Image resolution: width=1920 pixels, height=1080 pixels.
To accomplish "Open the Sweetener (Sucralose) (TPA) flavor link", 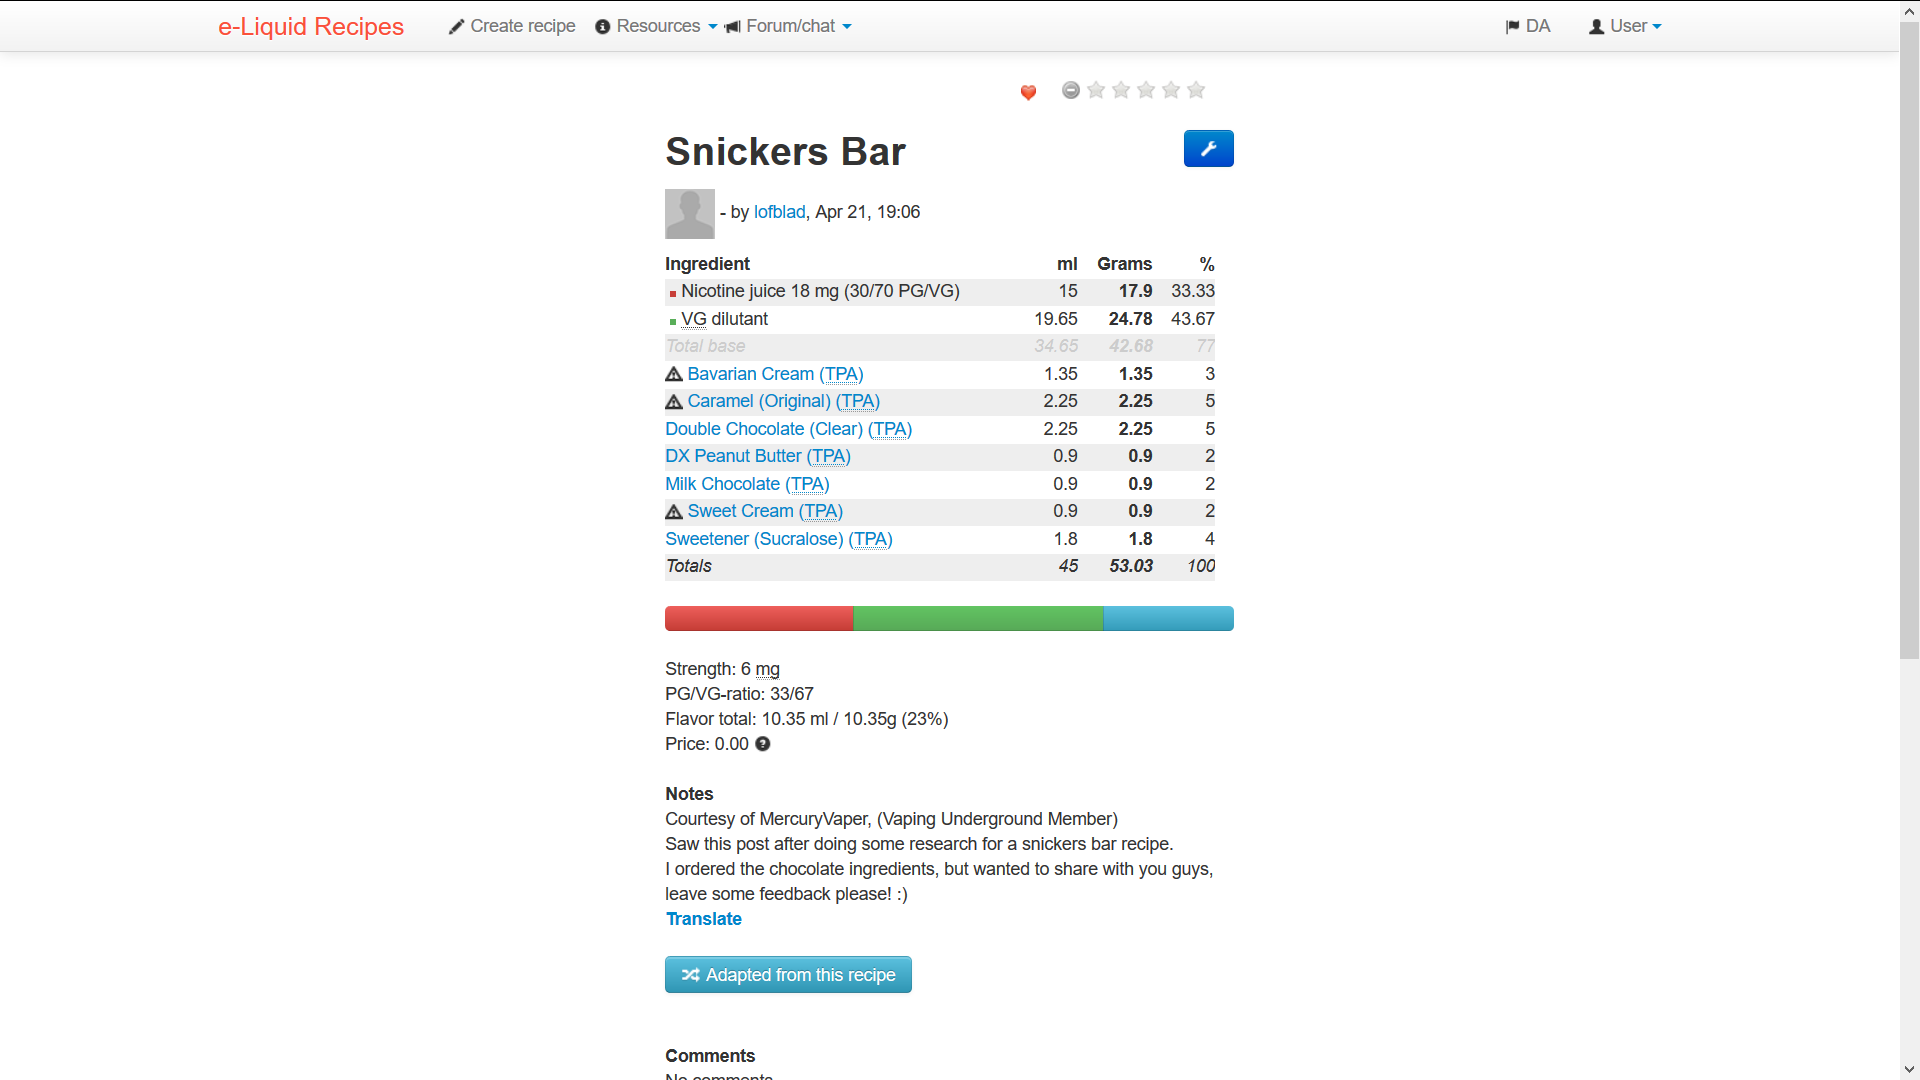I will click(x=779, y=539).
